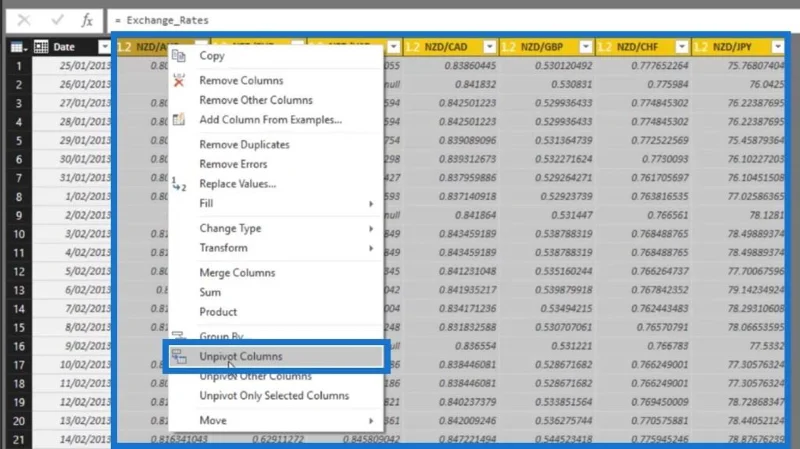Click the NZD/GBP data type icon
Image resolution: width=800 pixels, height=449 pixels.
[508, 47]
